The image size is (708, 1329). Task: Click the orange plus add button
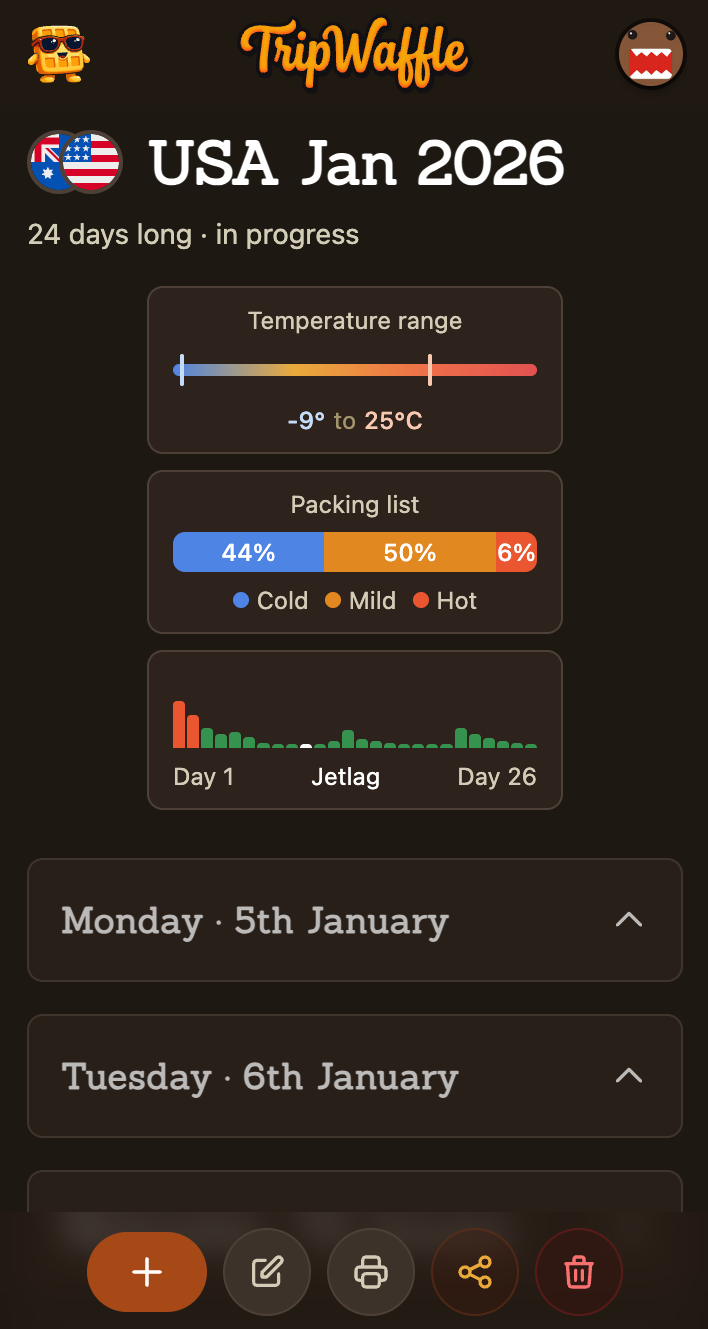147,1272
